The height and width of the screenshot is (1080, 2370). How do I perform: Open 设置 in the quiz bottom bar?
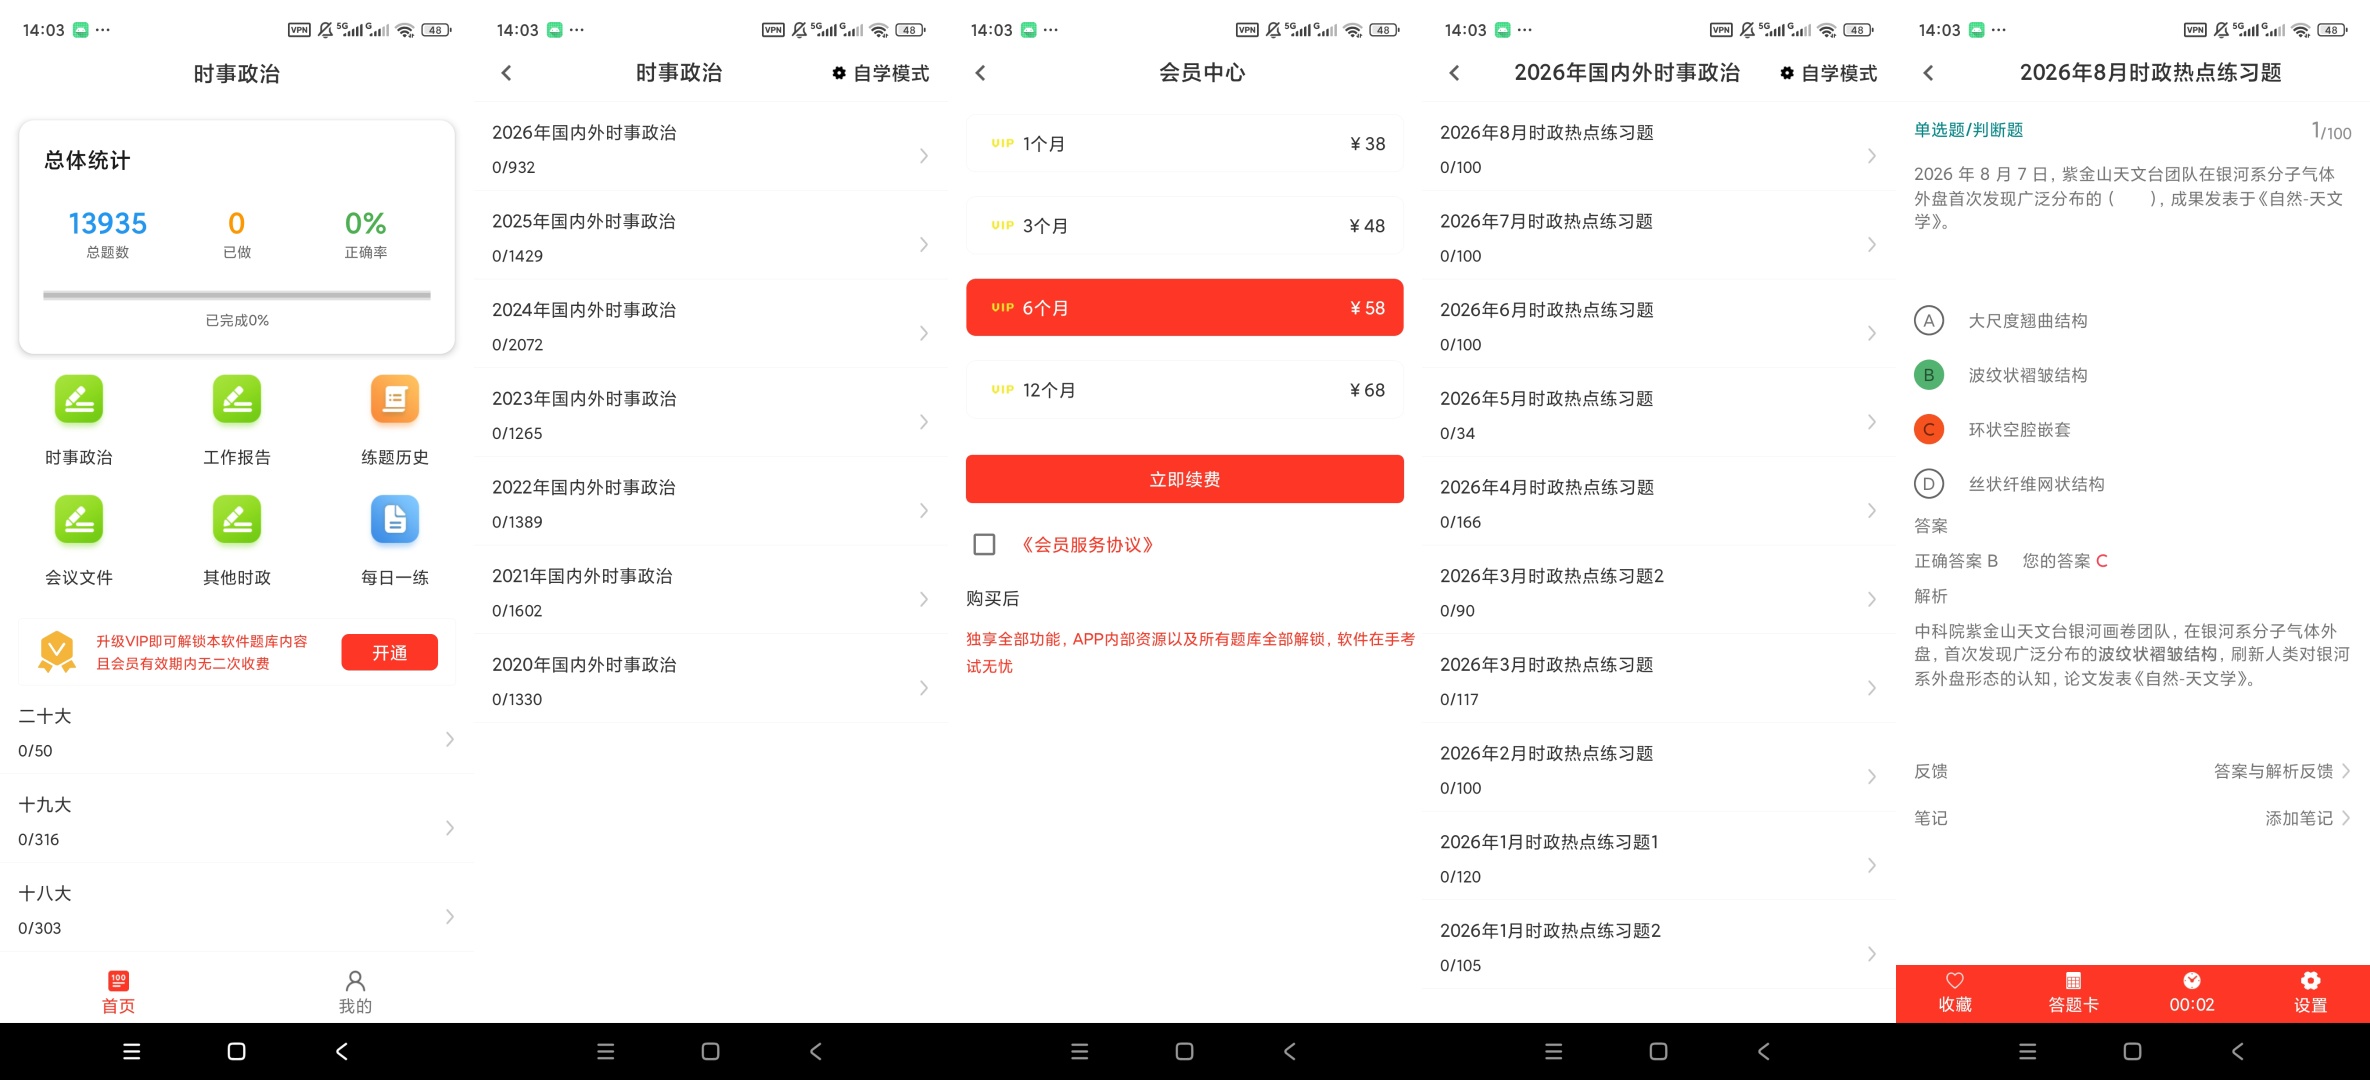(2310, 993)
